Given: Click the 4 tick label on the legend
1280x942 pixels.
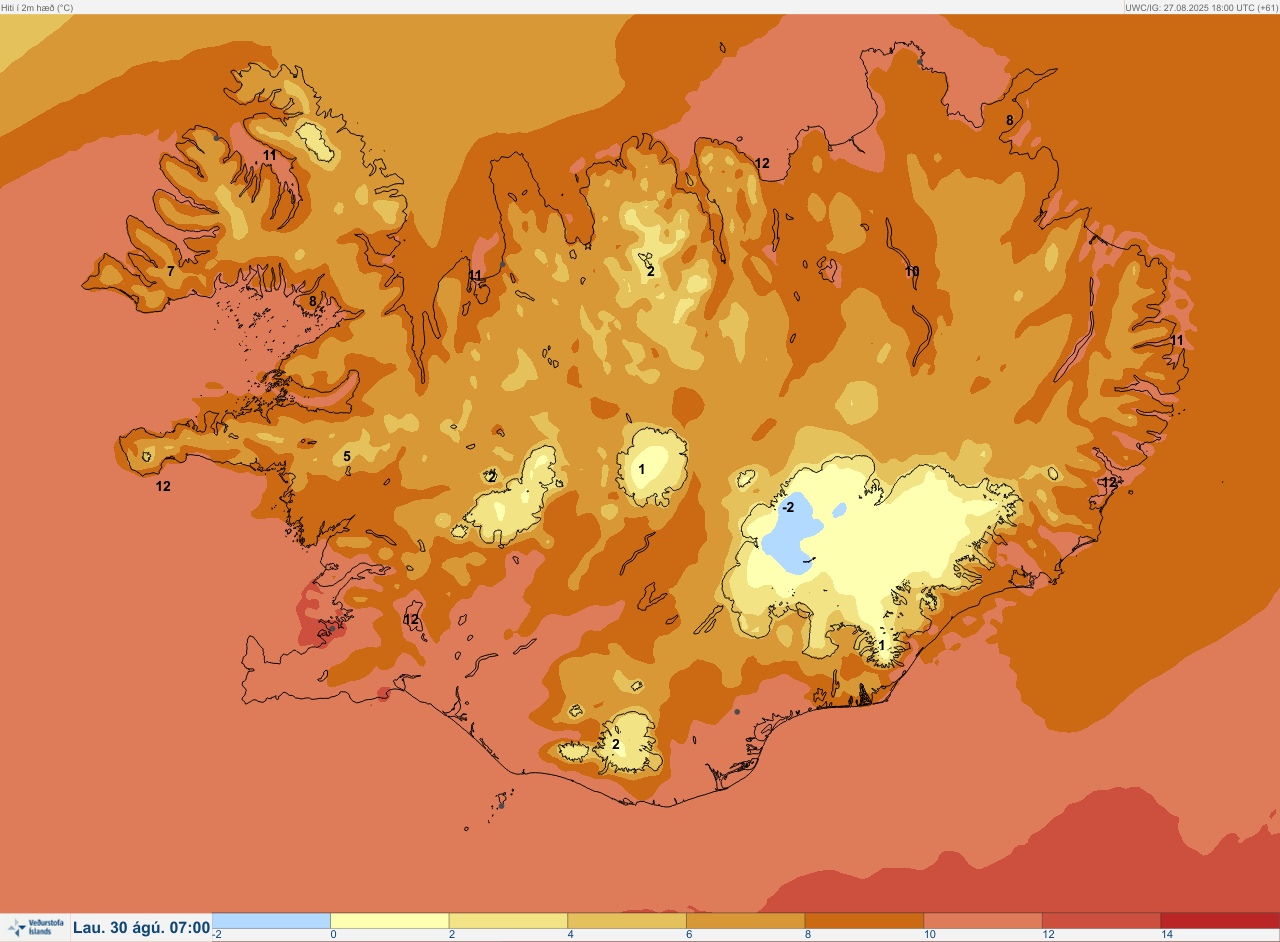Looking at the screenshot, I should (570, 935).
